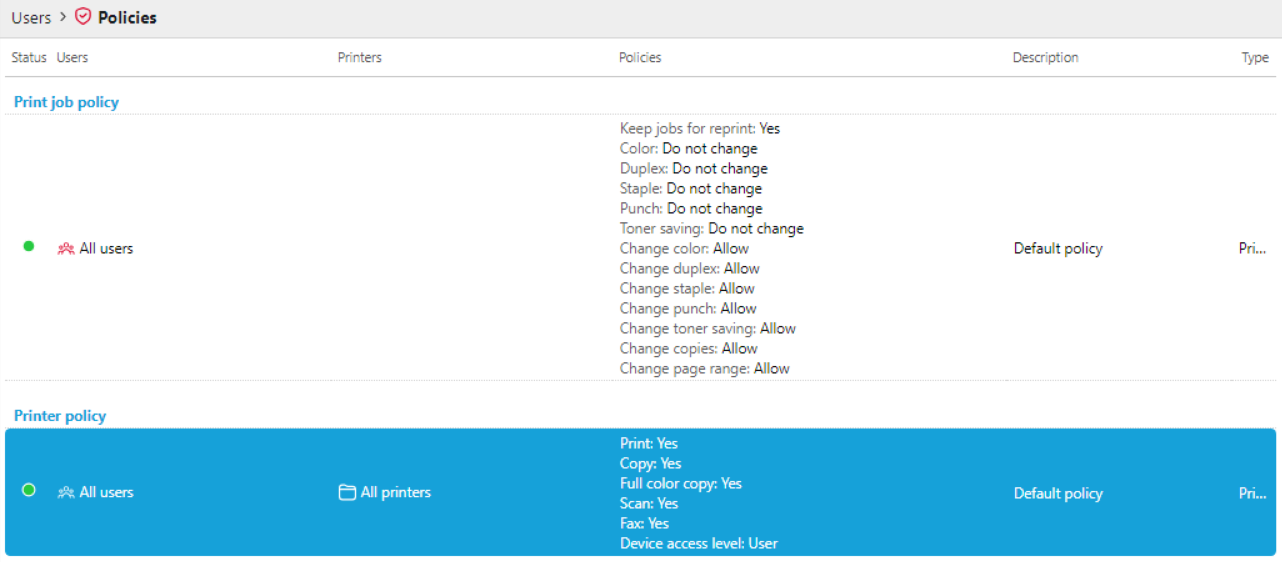Click Device access level: User line
This screenshot has height=562, width=1282.
[698, 543]
